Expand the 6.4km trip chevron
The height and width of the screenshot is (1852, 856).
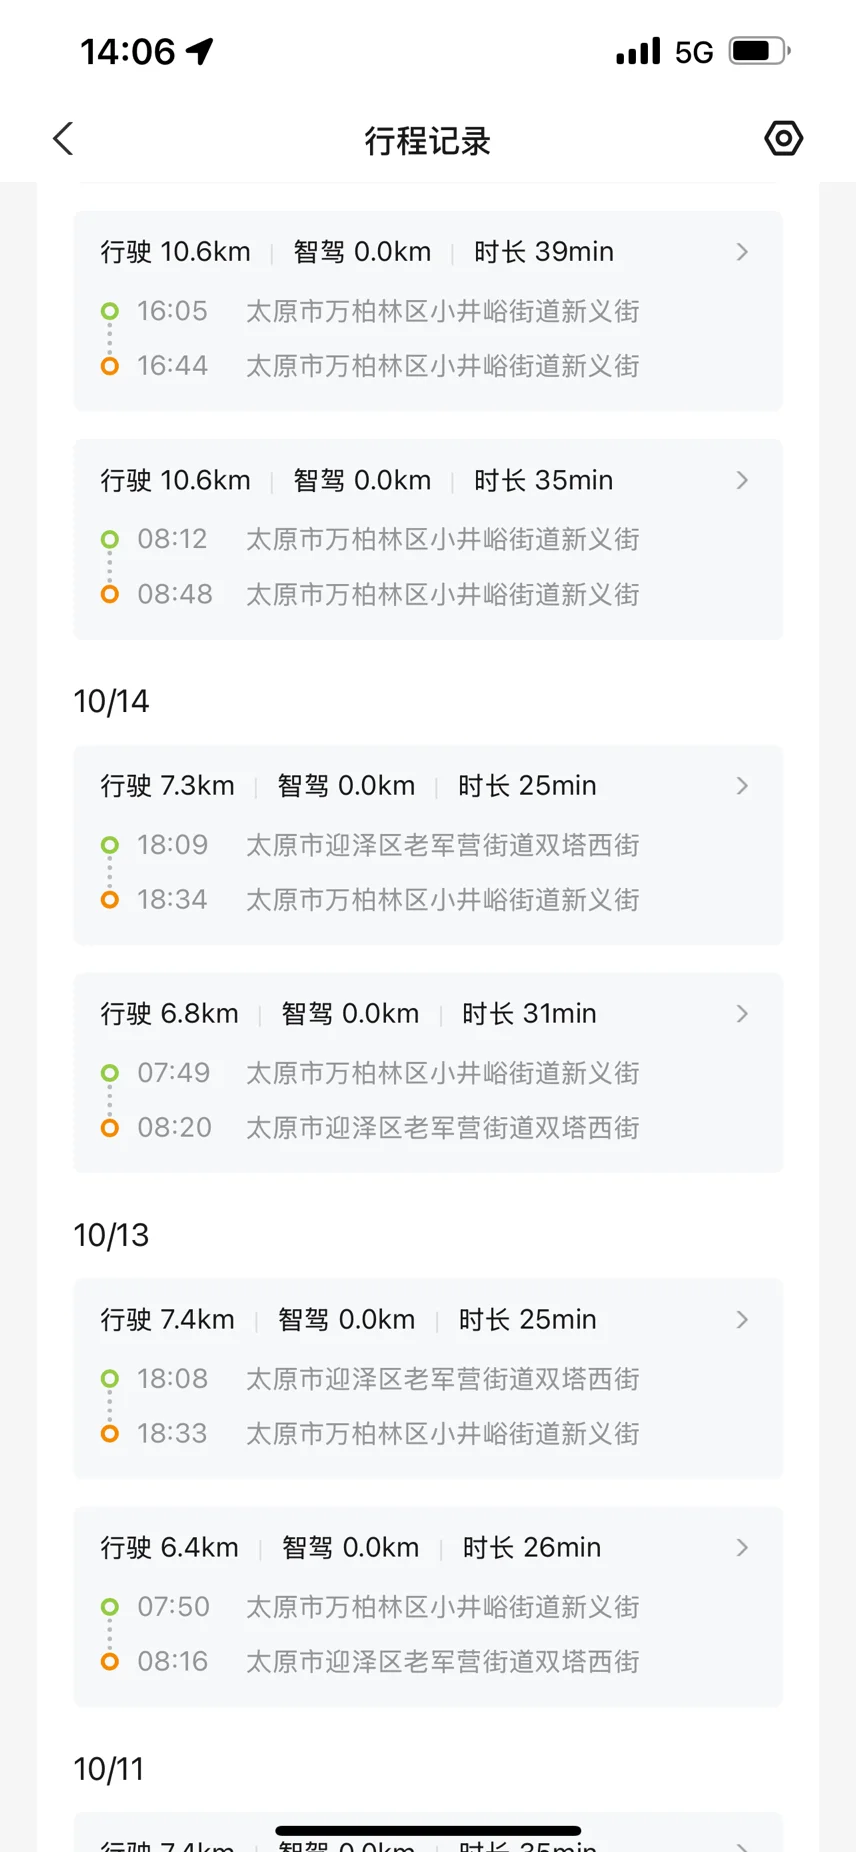tap(742, 1548)
